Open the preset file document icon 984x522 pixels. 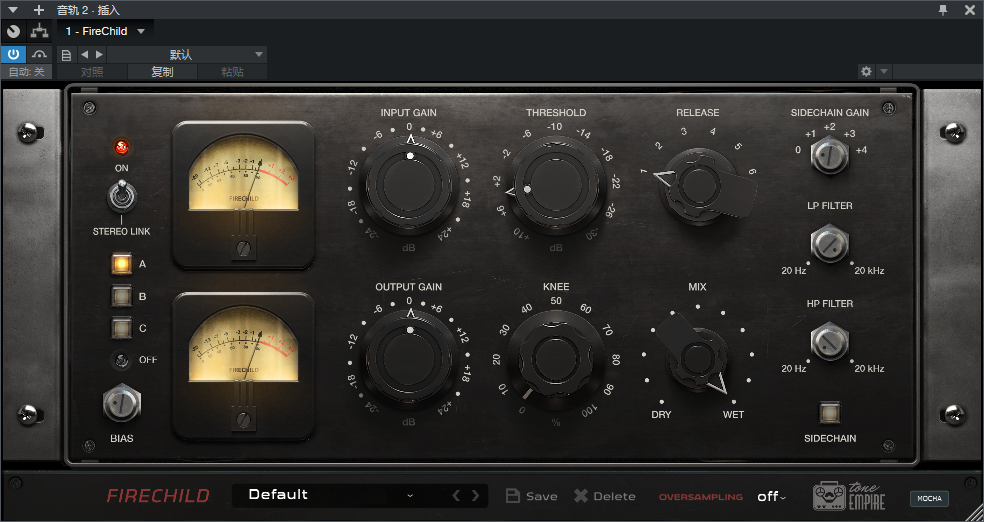pyautogui.click(x=66, y=55)
